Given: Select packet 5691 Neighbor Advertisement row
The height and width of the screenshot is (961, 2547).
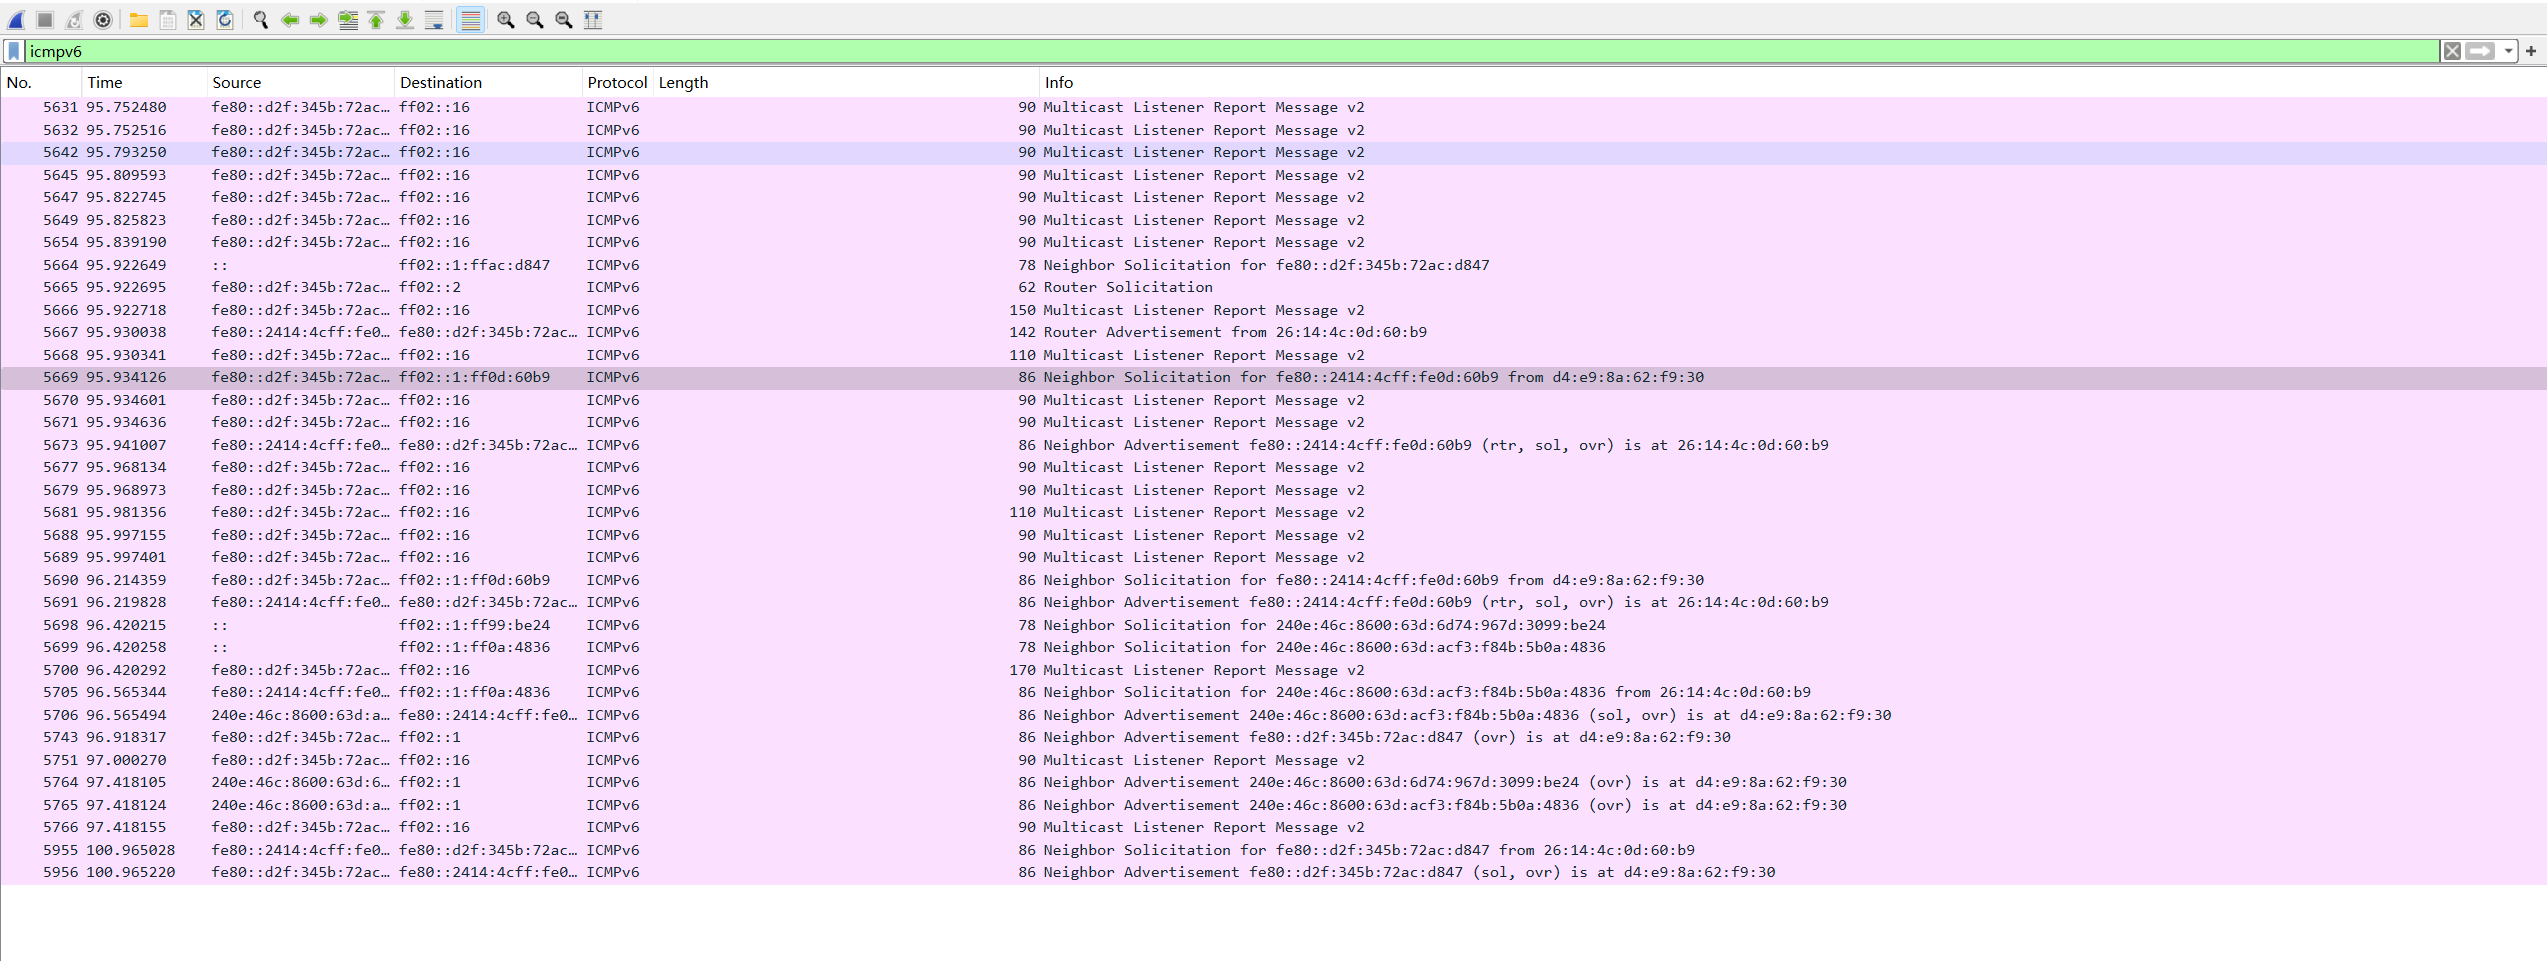Looking at the screenshot, I should coord(1273,602).
